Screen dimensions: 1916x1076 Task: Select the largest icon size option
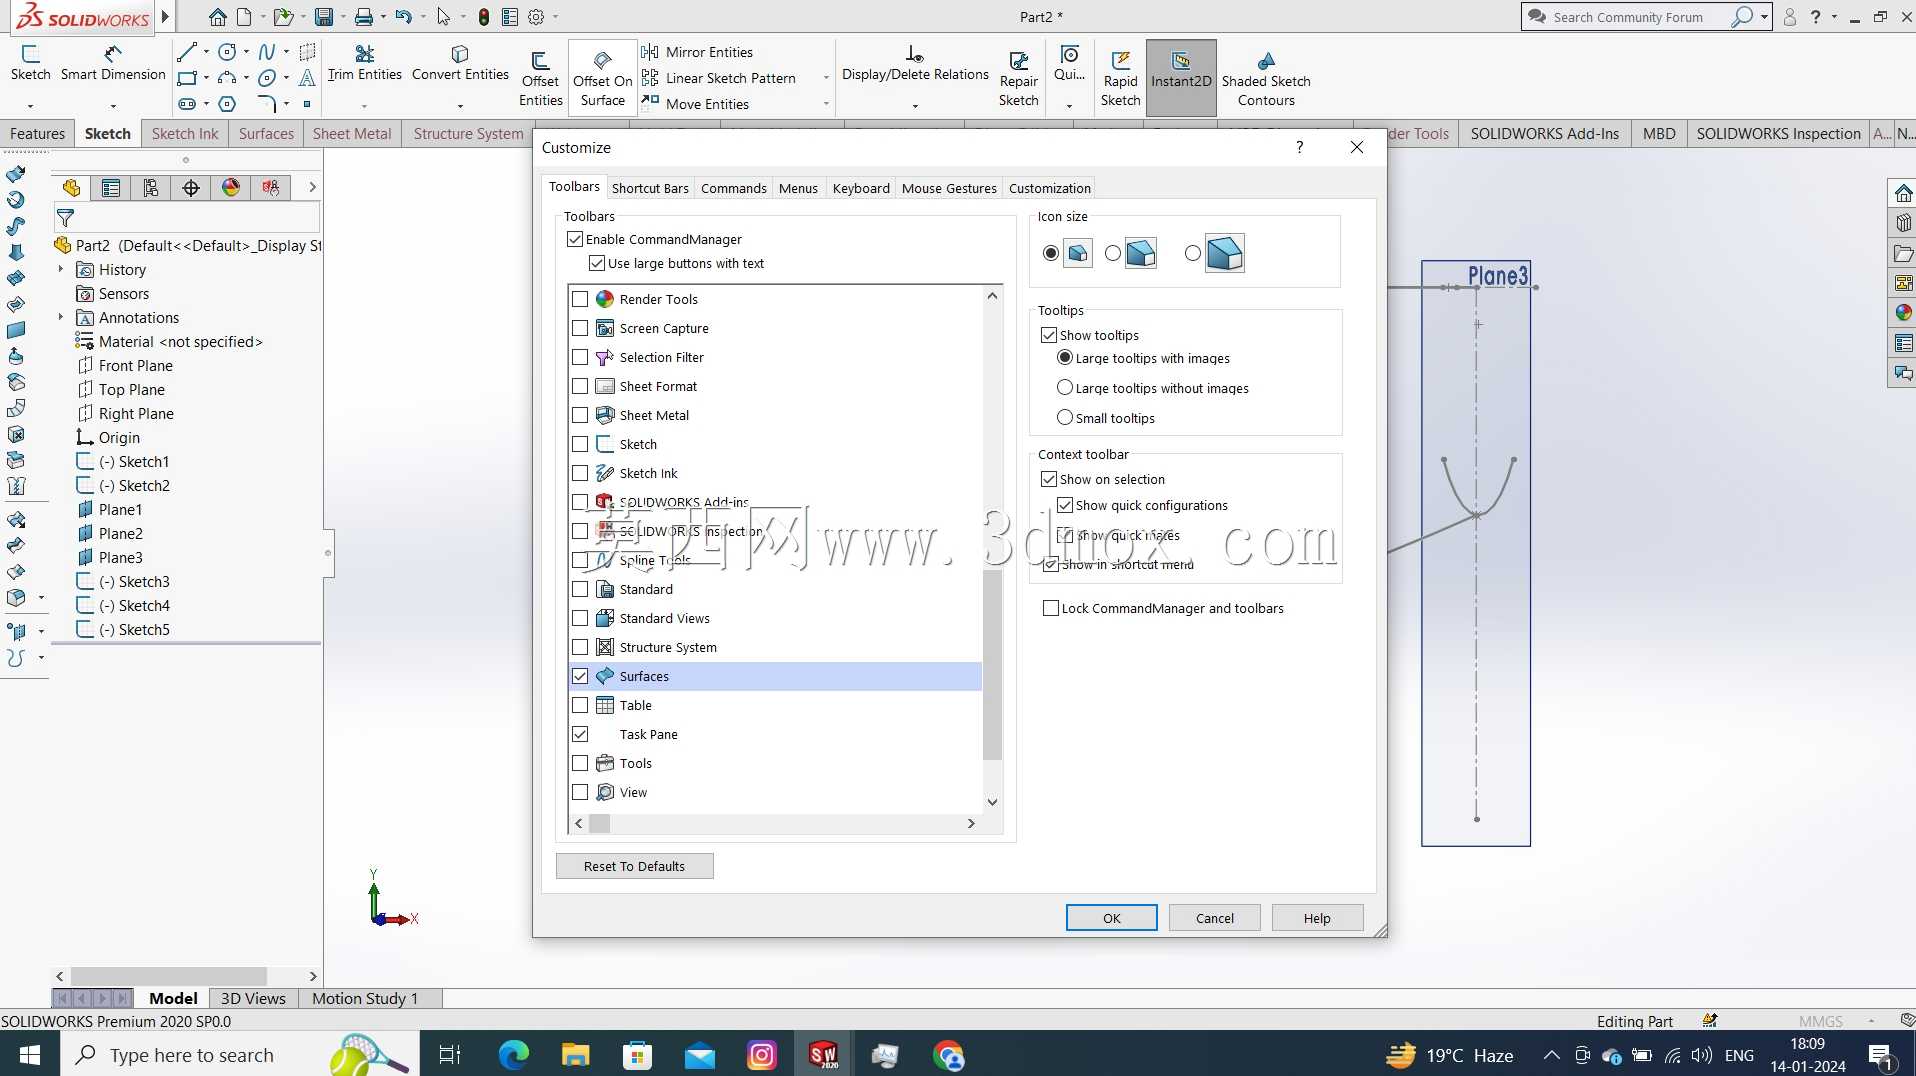pos(1193,254)
